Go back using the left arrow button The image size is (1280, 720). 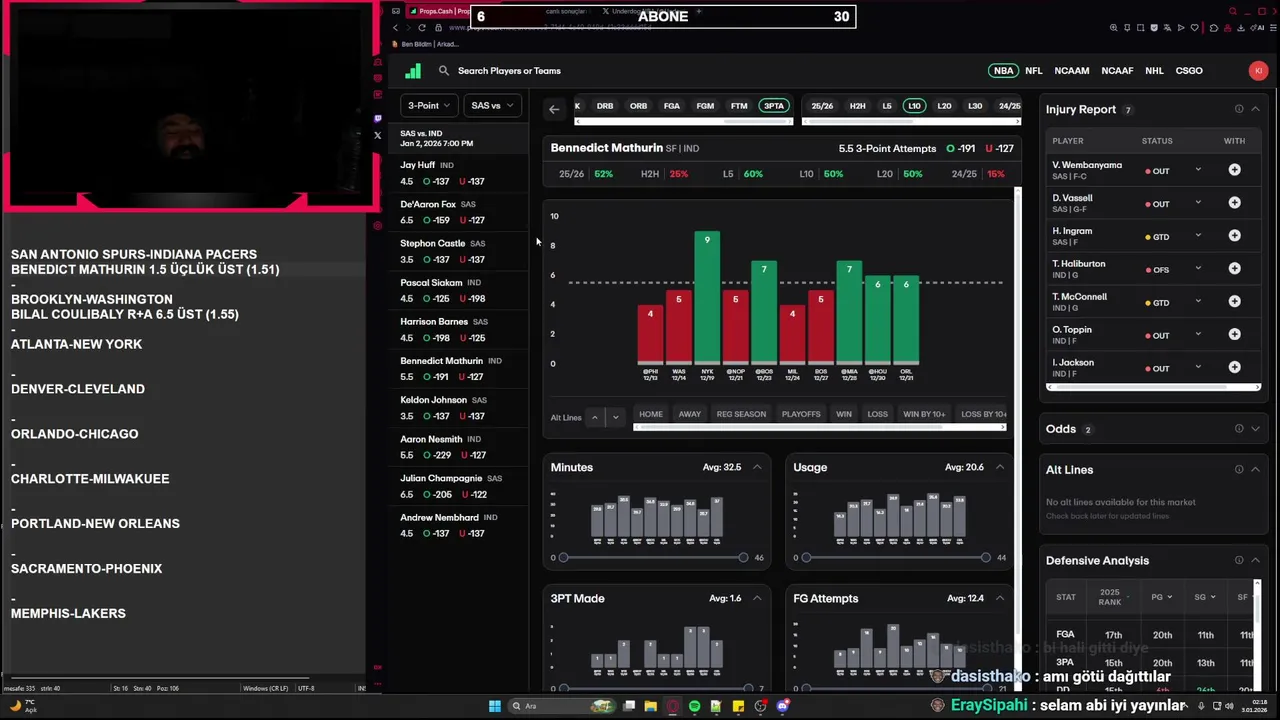coord(554,109)
